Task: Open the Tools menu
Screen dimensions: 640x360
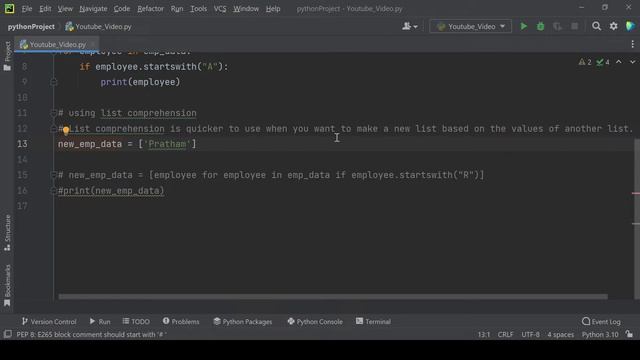Action: pyautogui.click(x=198, y=9)
